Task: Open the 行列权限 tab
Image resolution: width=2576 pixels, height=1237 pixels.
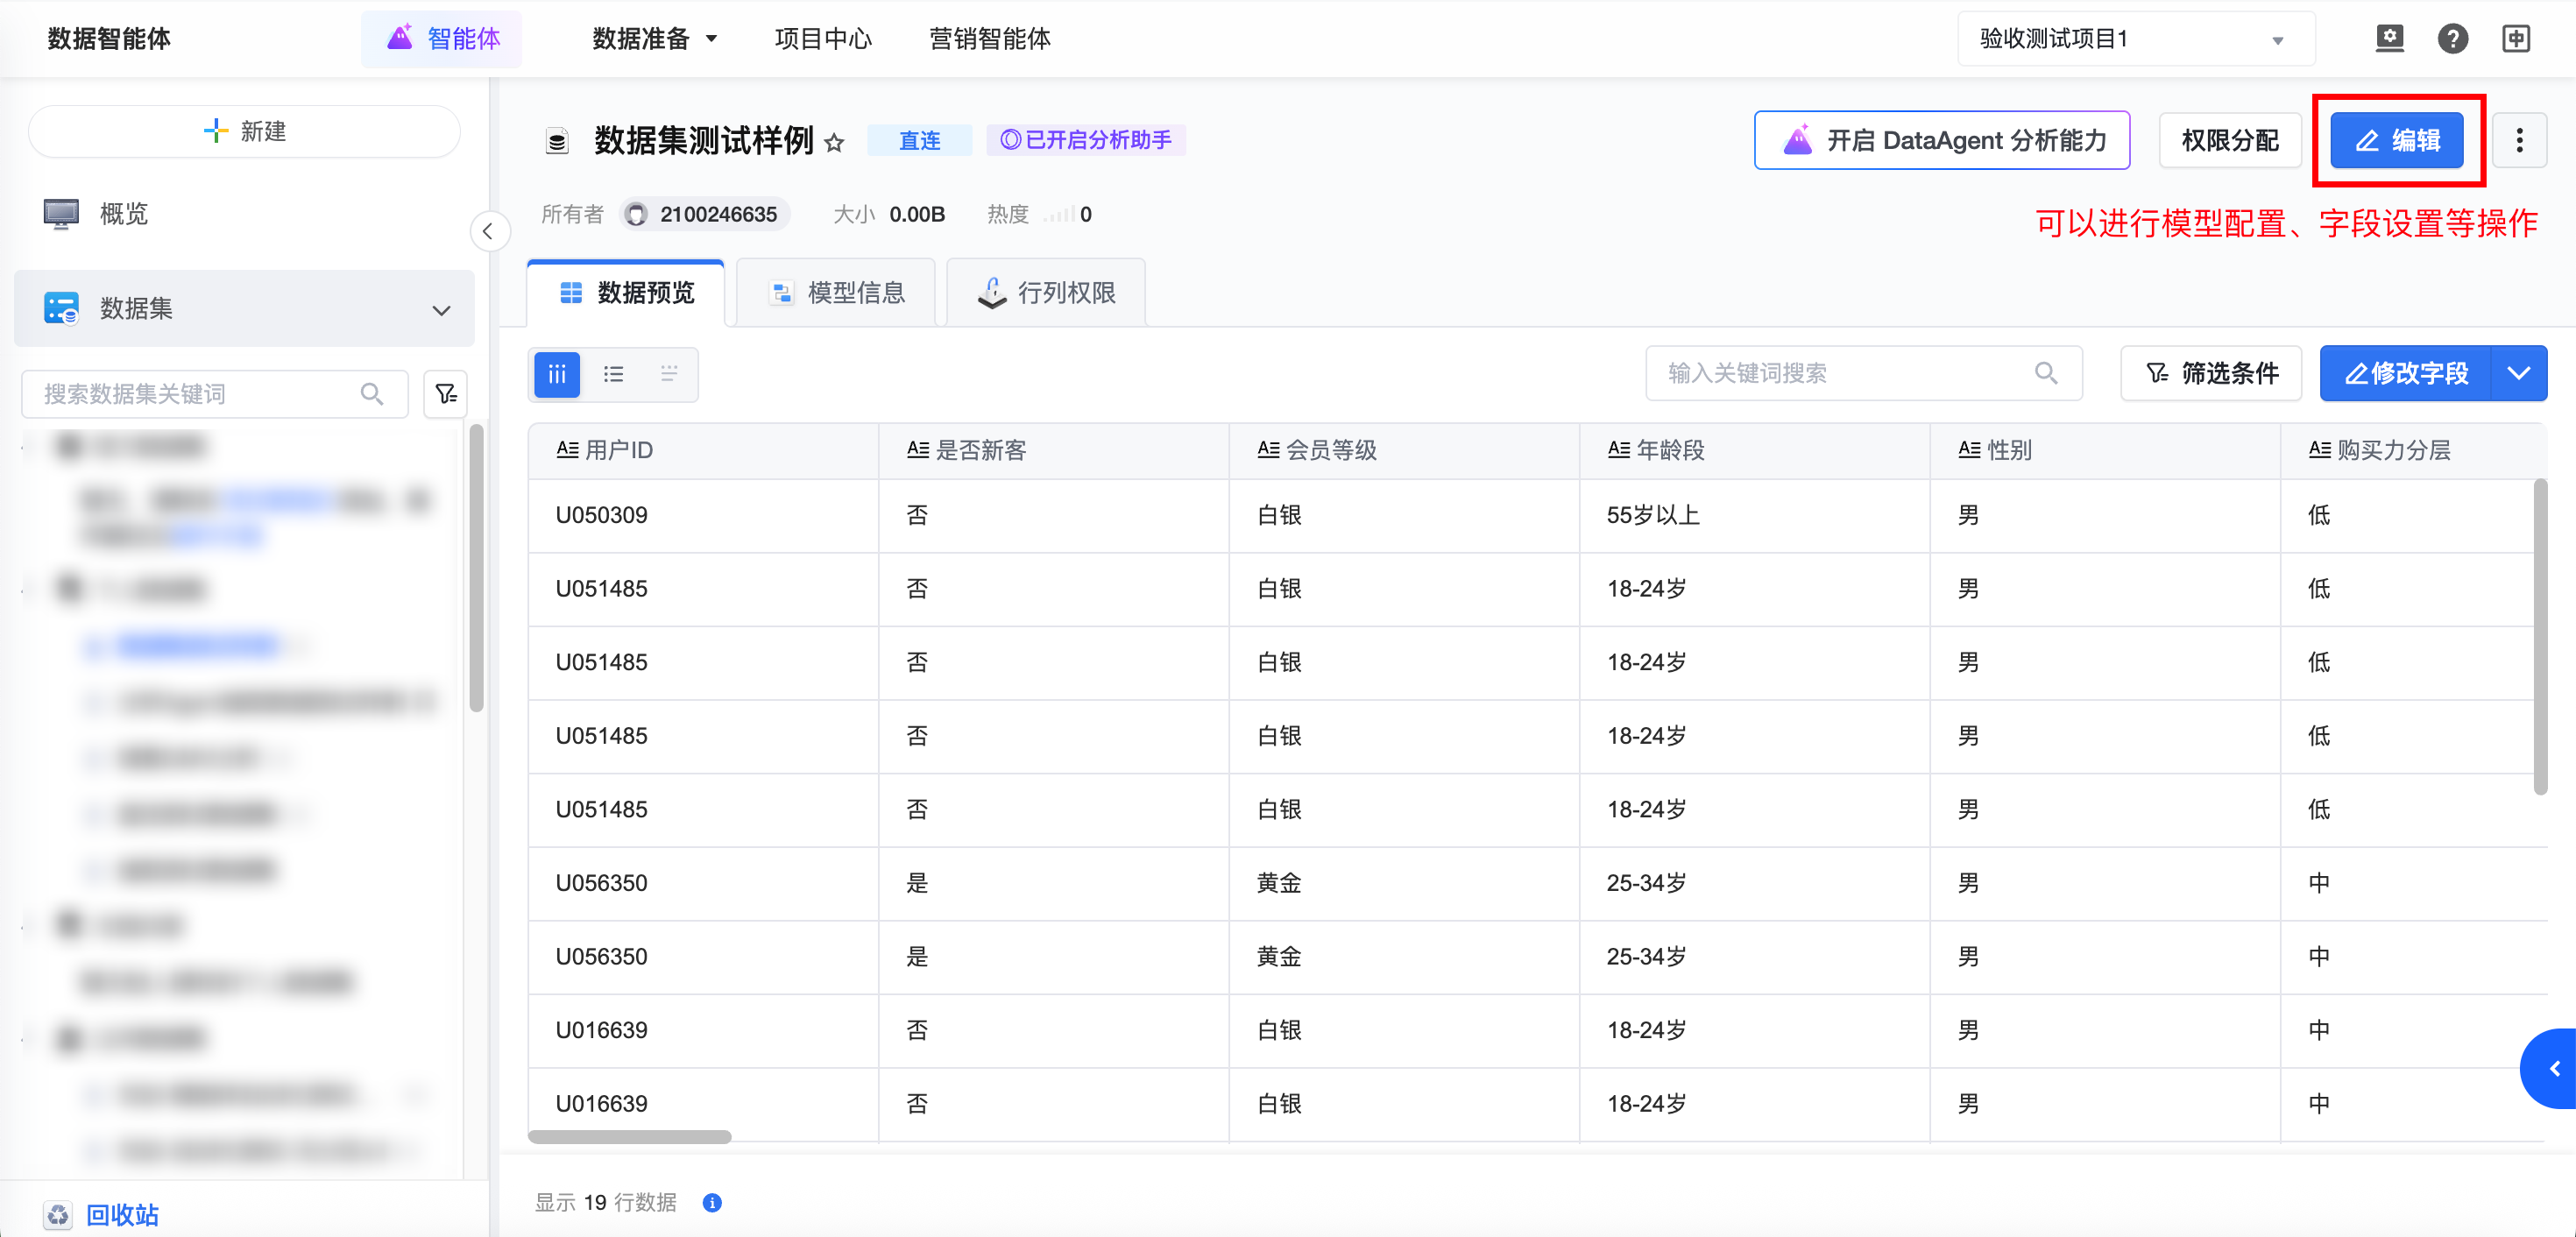Action: (x=1046, y=293)
